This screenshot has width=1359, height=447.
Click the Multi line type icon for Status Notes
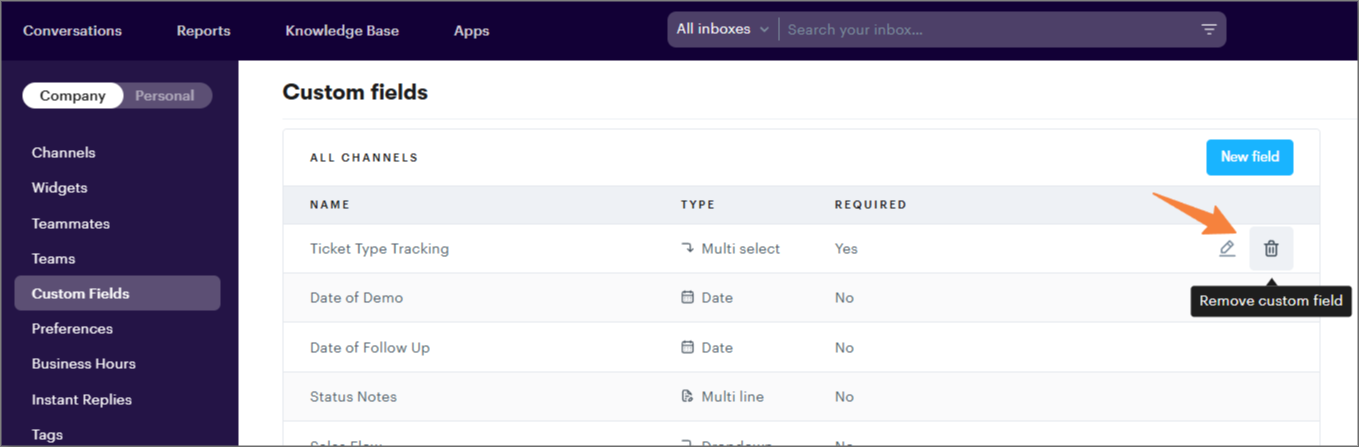(x=687, y=397)
